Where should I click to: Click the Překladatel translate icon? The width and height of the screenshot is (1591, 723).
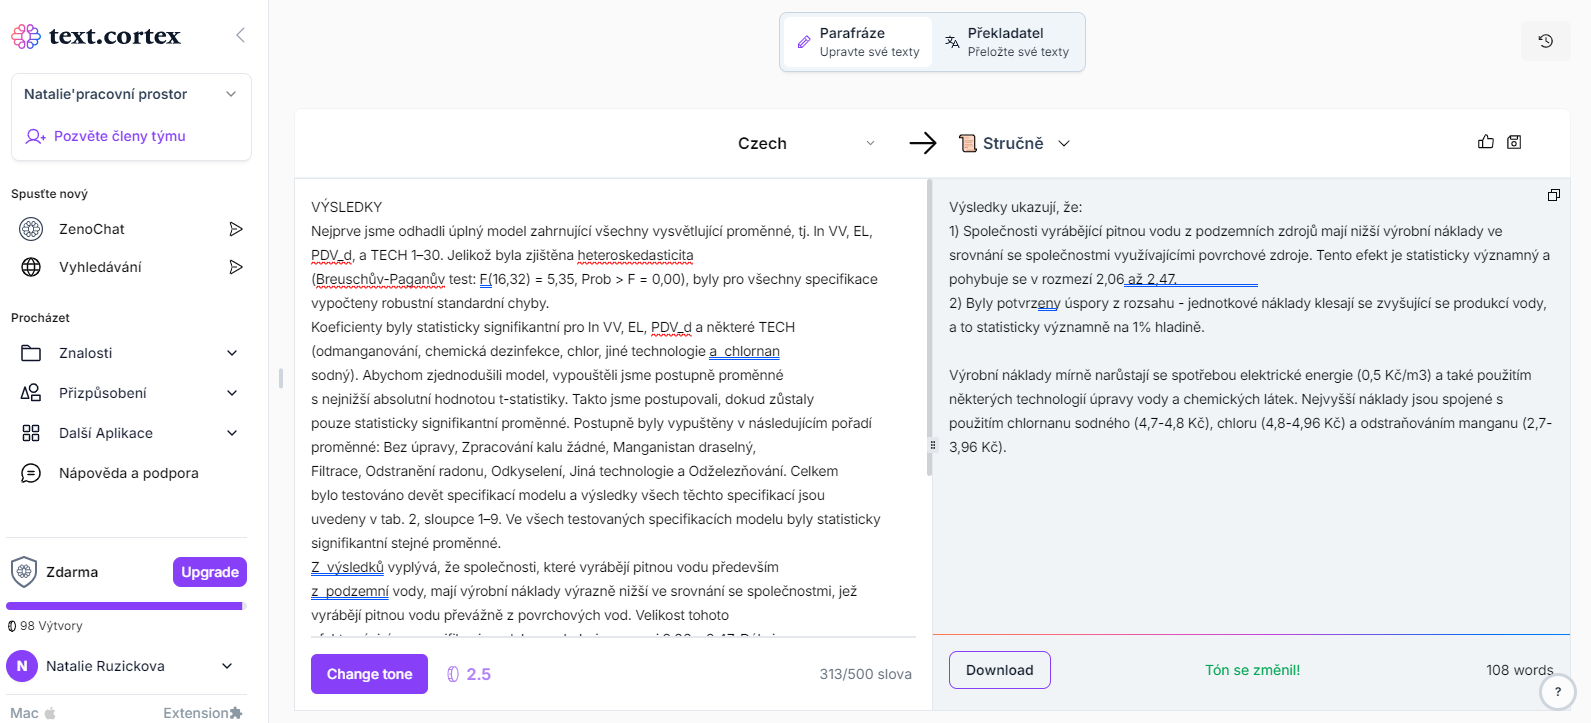click(x=952, y=42)
